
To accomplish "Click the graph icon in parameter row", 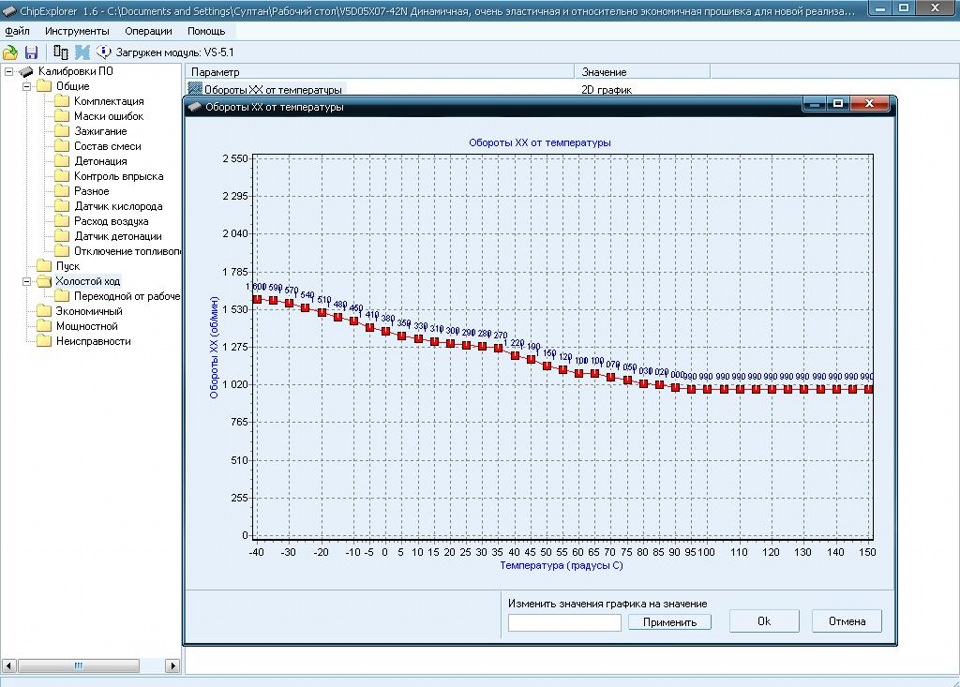I will 195,90.
